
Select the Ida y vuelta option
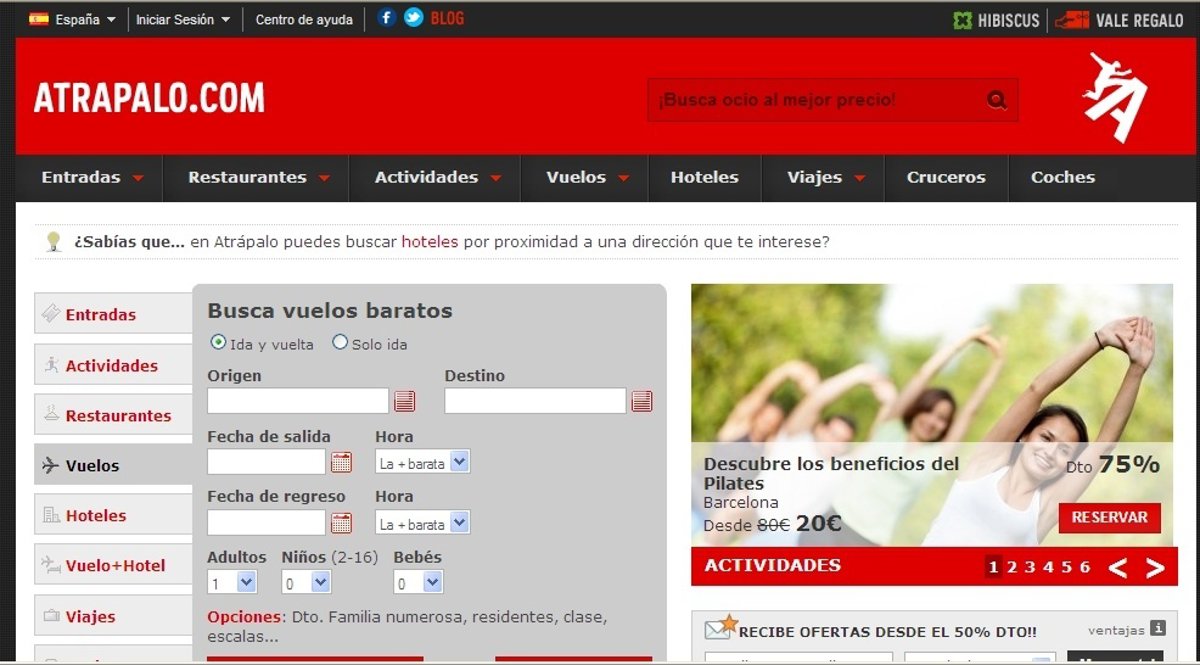pos(218,343)
